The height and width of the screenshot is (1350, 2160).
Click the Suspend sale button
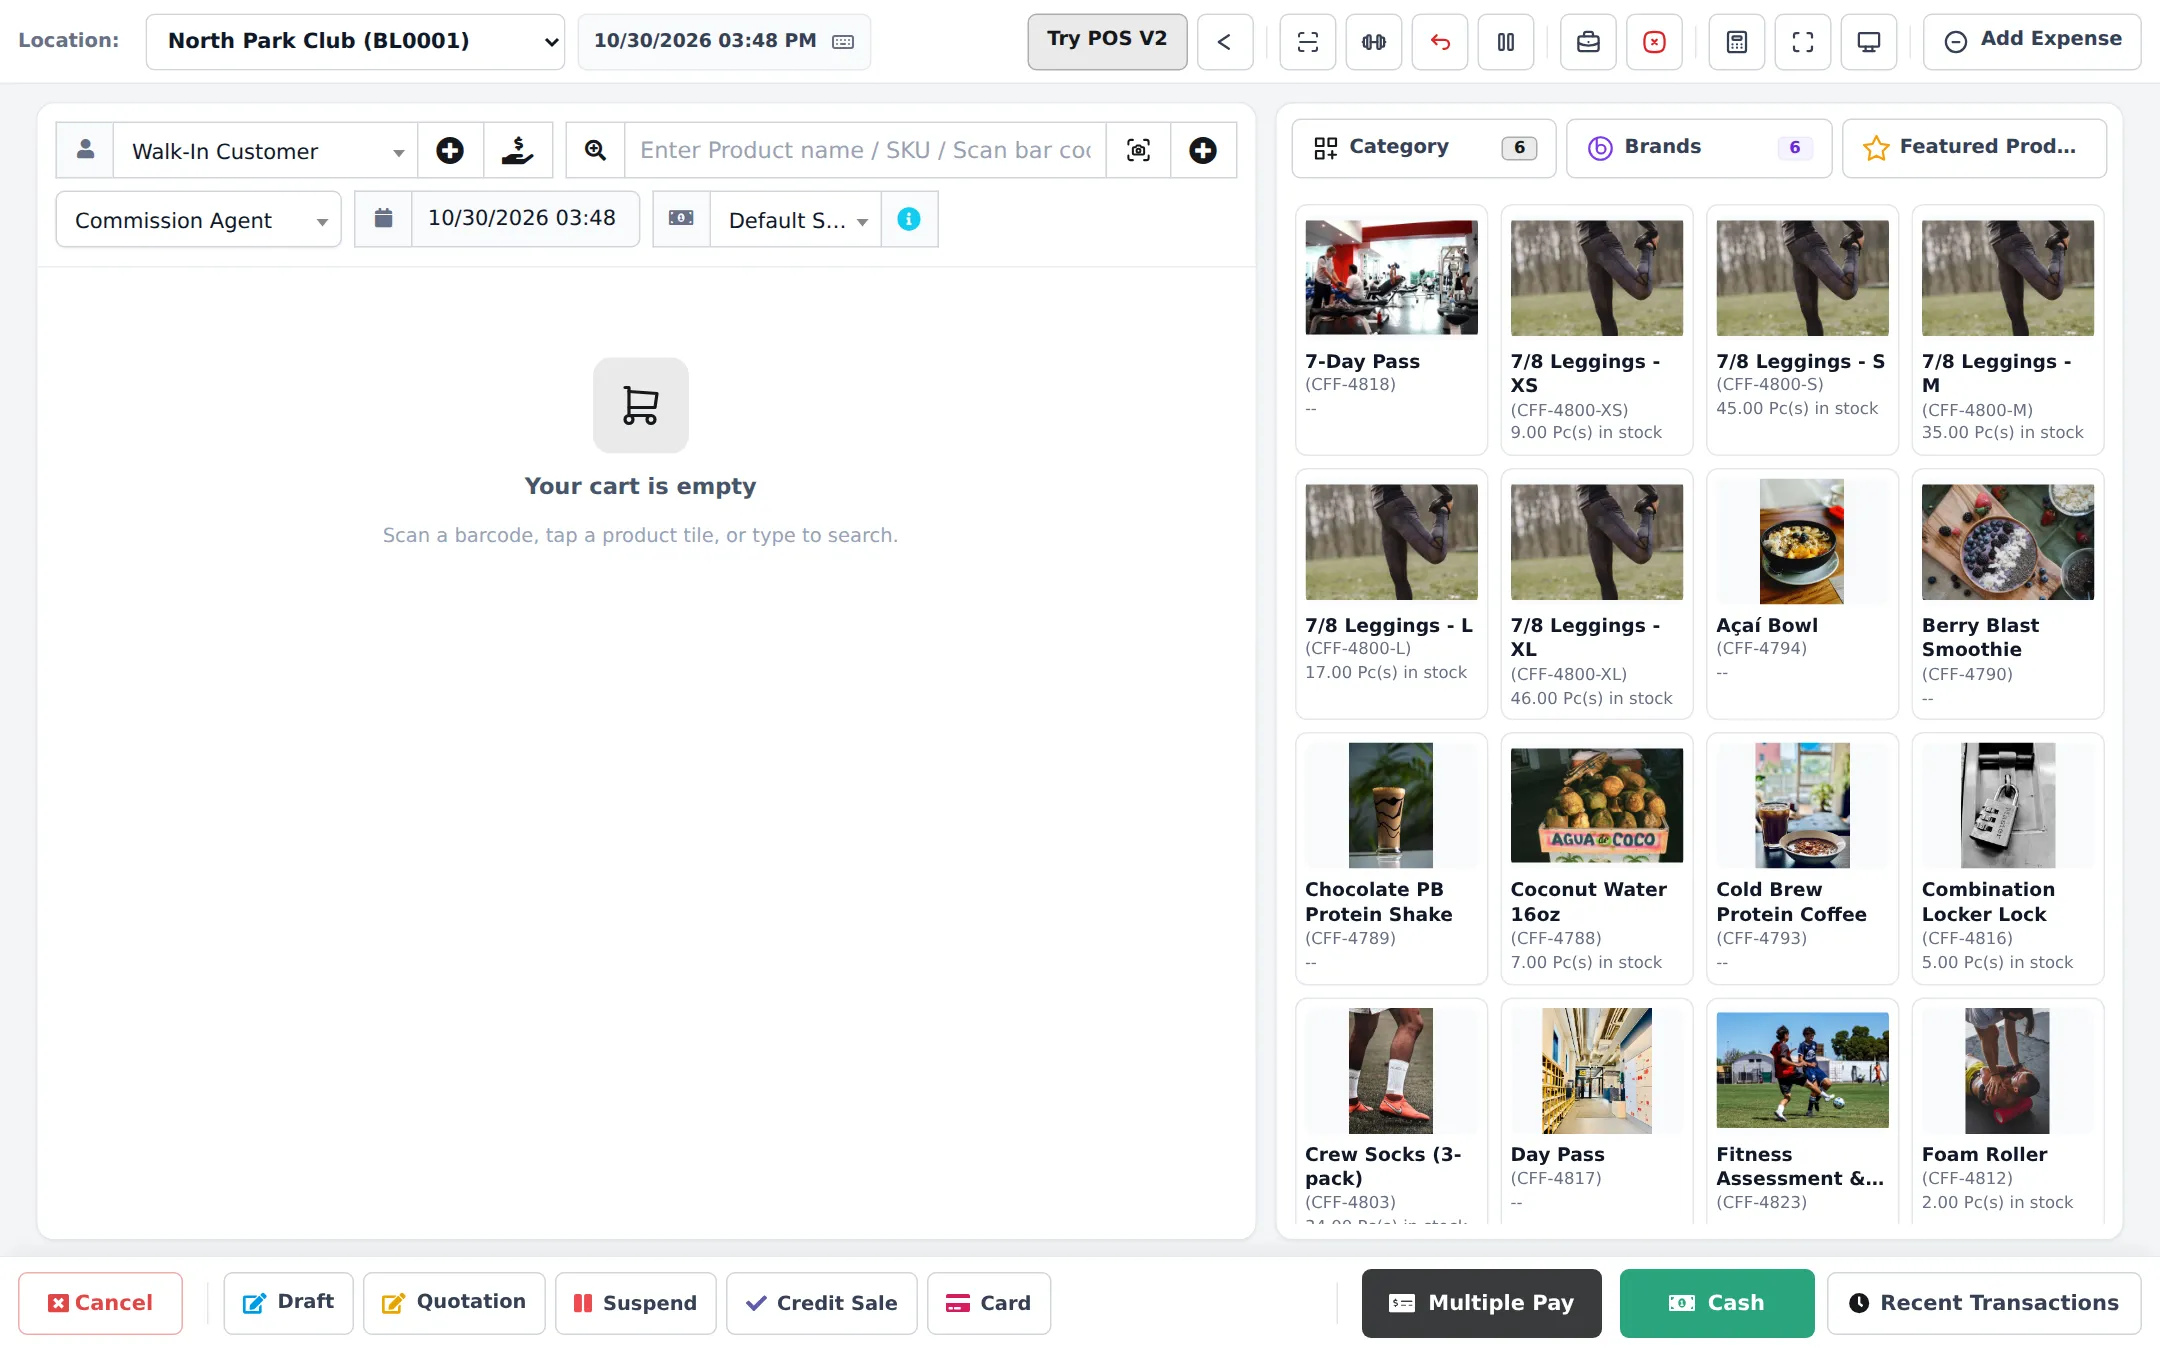coord(636,1303)
